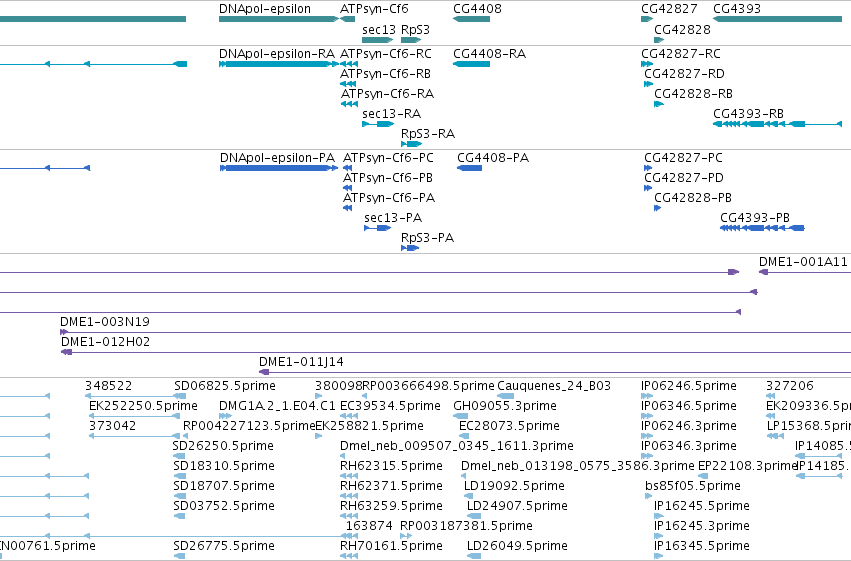851x561 pixels.
Task: Open BAC clone DME1-012H02
Action: [105, 342]
